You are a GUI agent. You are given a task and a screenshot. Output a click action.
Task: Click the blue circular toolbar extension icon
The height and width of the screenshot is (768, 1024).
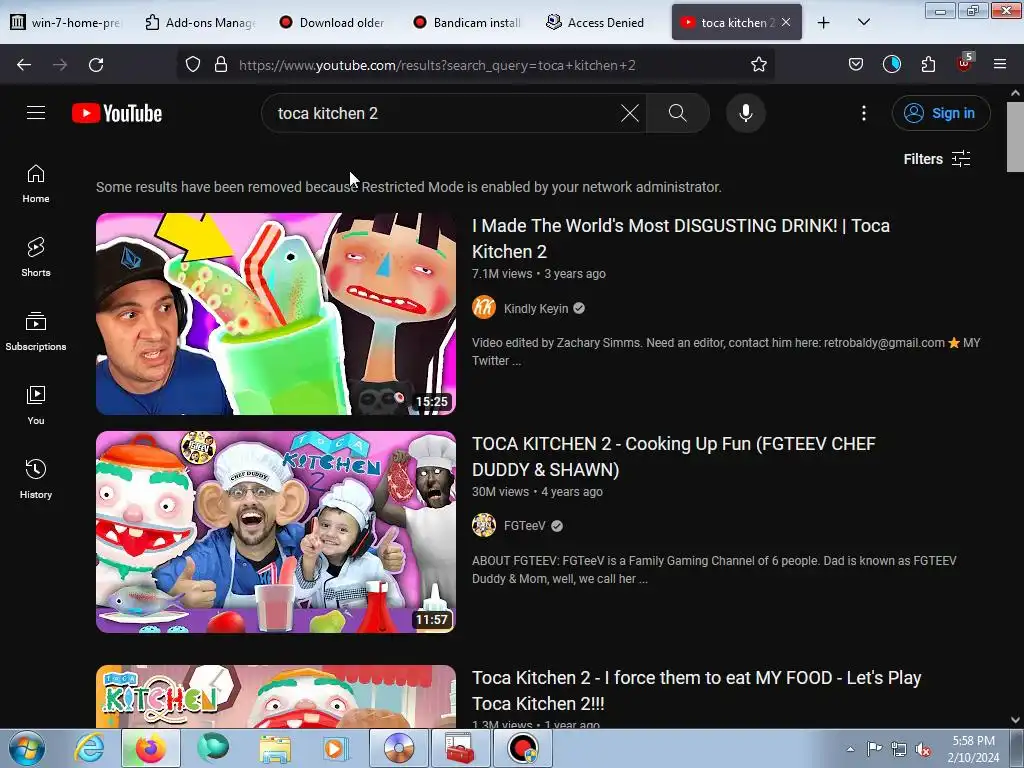(891, 65)
